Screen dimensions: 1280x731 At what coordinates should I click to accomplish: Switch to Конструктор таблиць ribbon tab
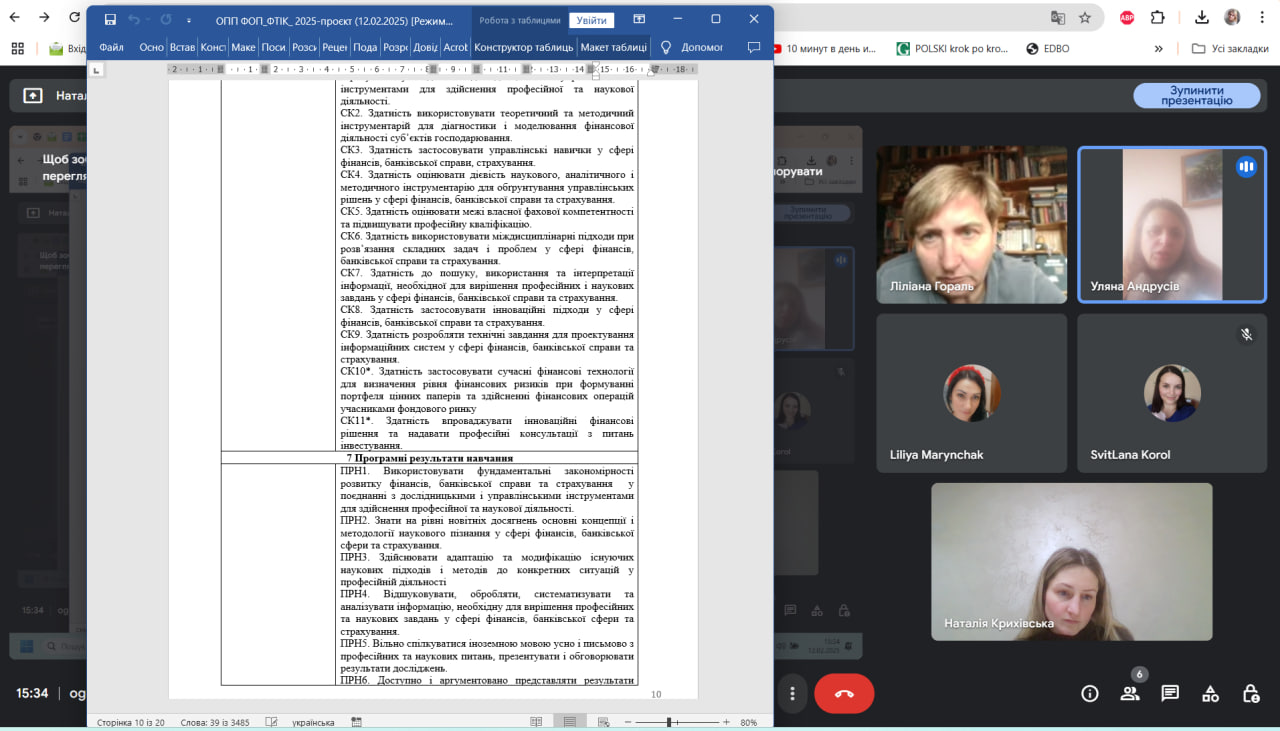tap(523, 47)
